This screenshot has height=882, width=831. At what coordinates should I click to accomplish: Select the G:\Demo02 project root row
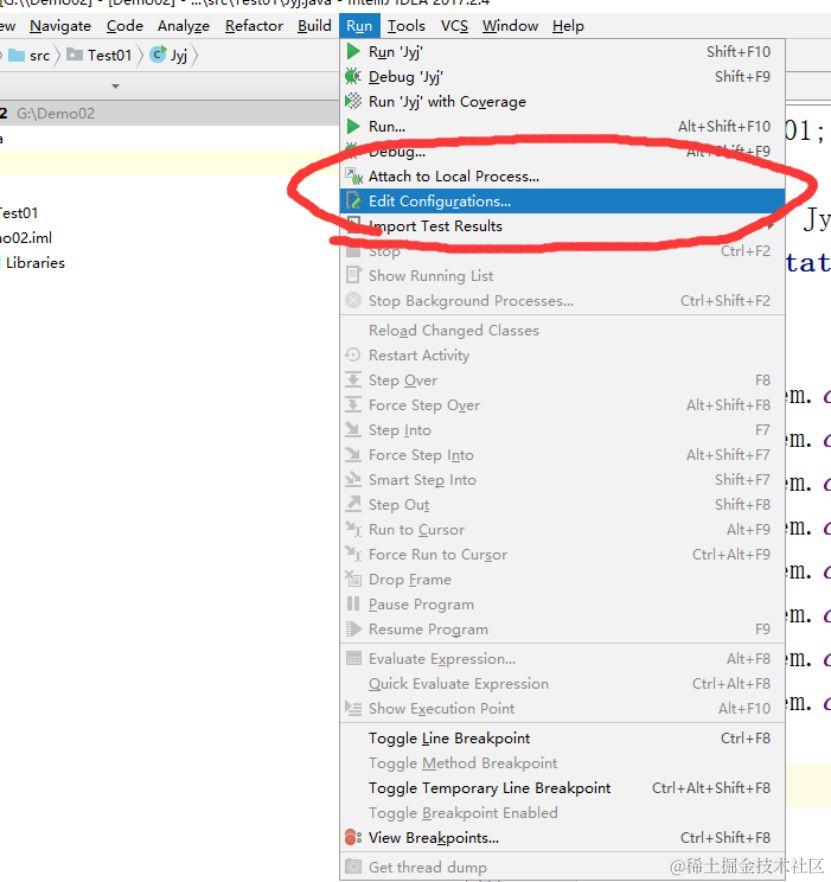169,113
